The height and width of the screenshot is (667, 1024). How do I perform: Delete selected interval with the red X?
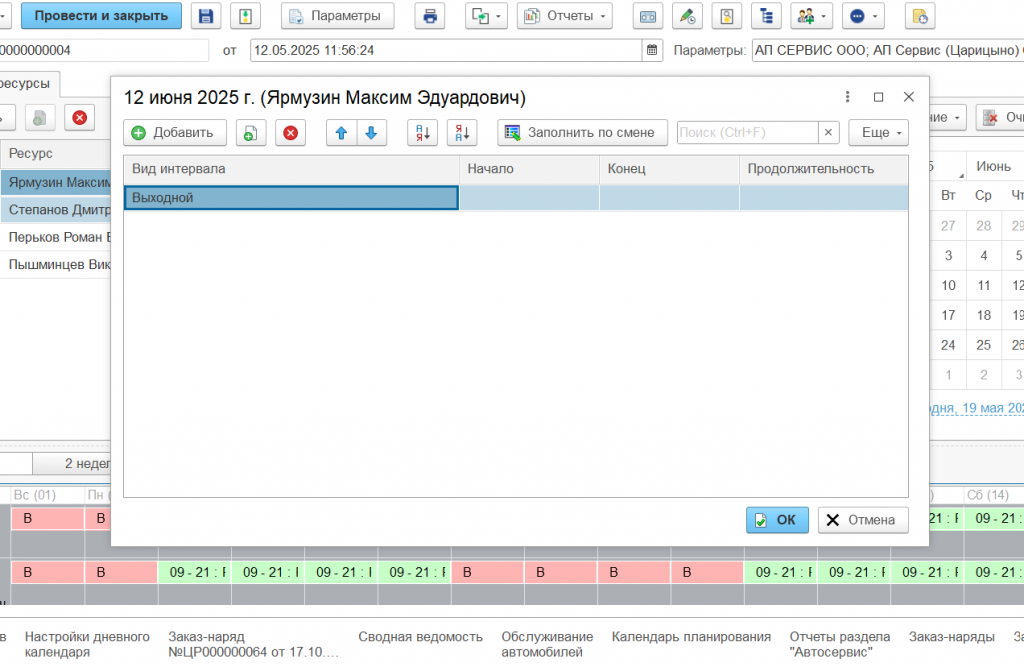coord(290,133)
